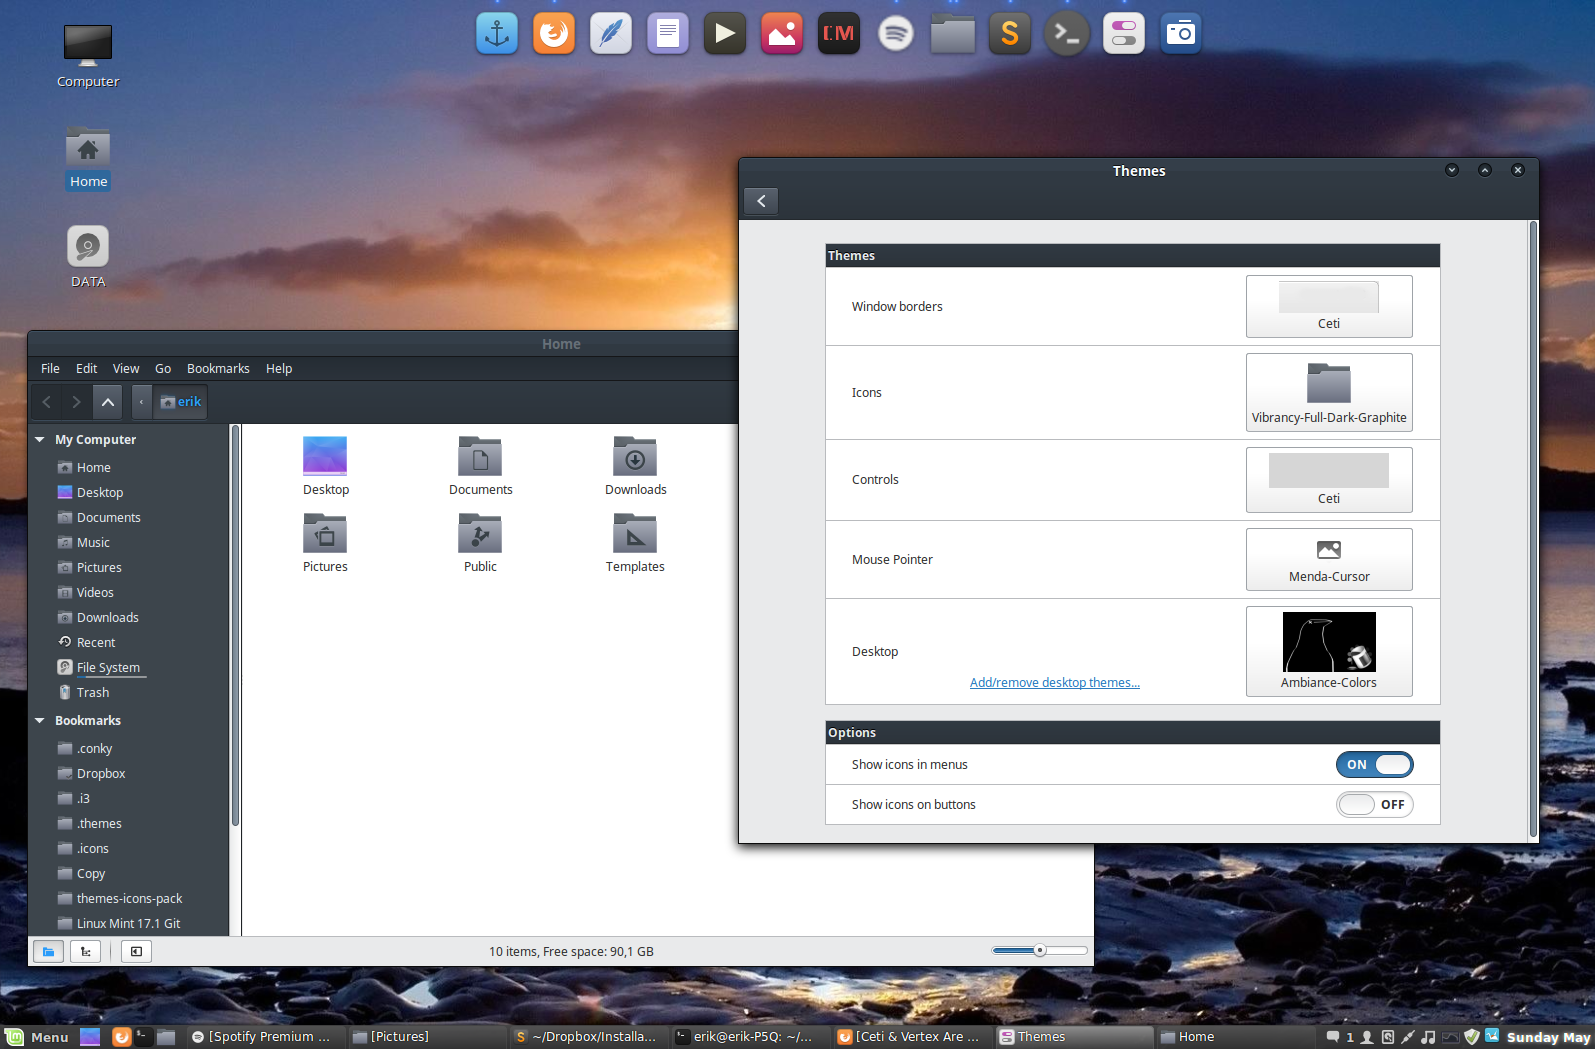Click the shield update manager tray icon
Viewport: 1595px width, 1049px height.
(x=1471, y=1037)
